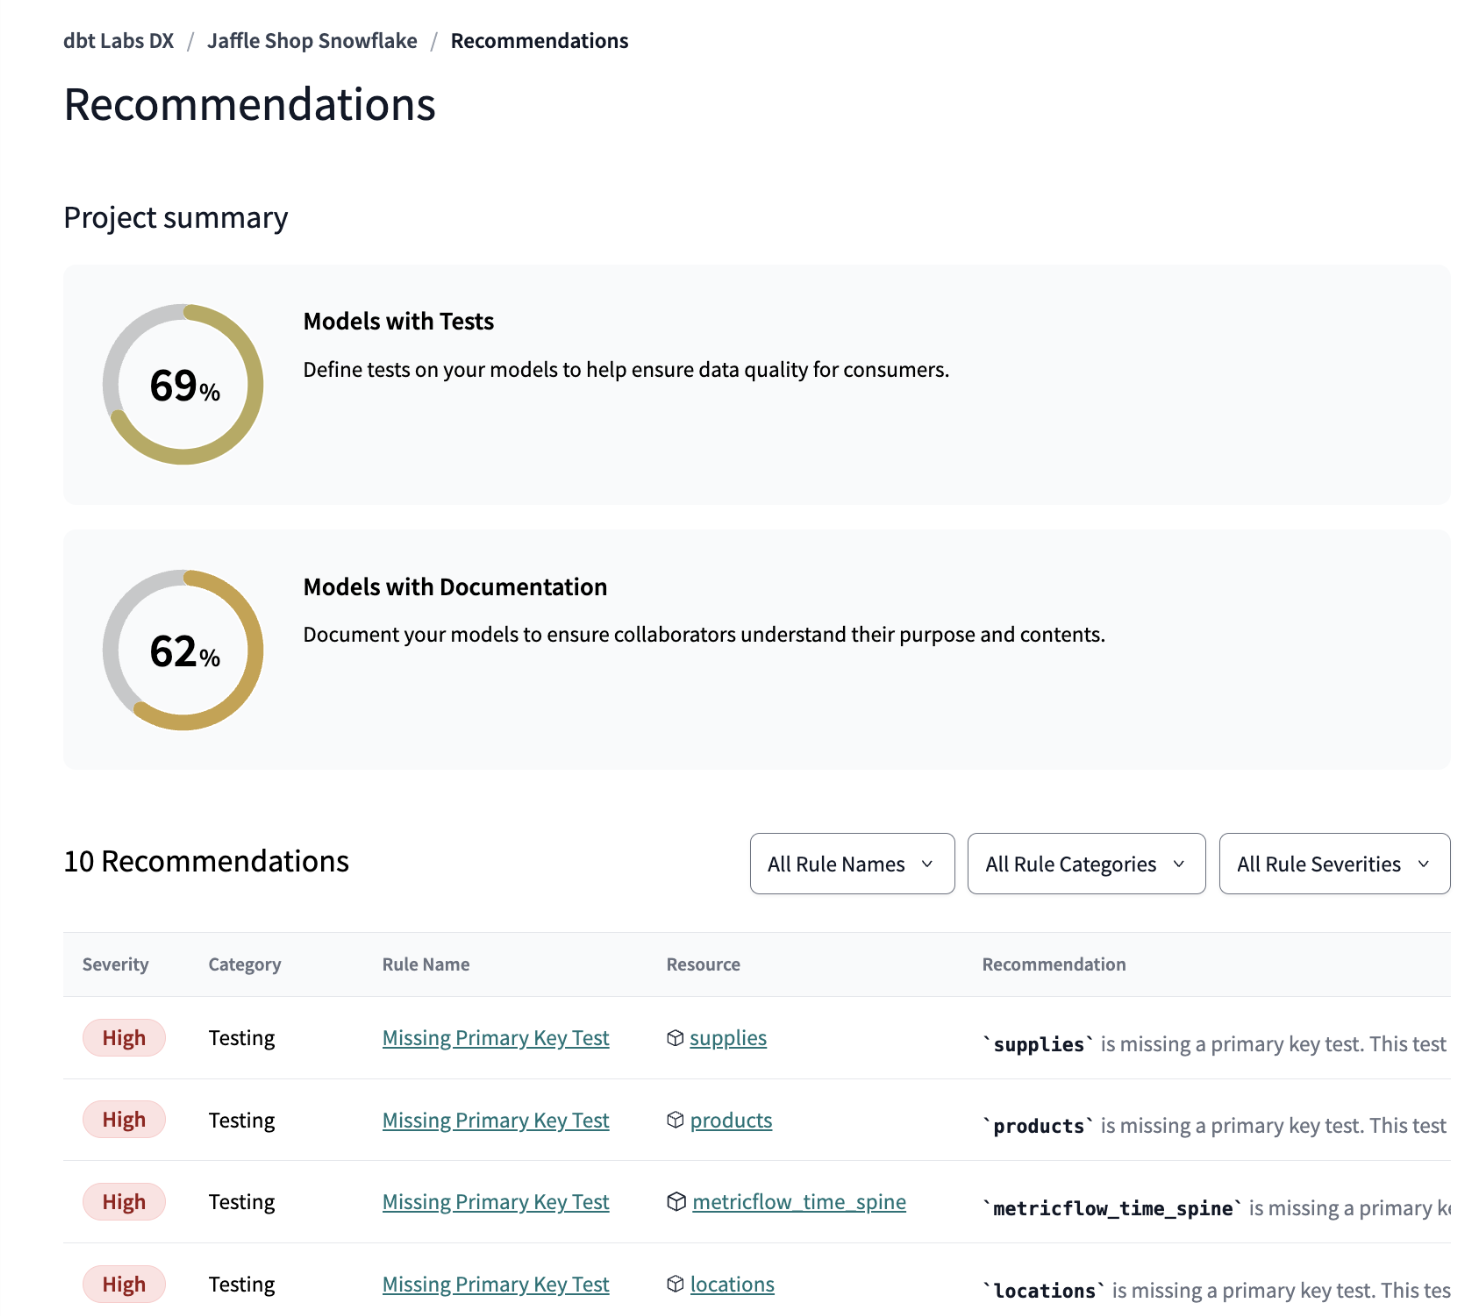The width and height of the screenshot is (1484, 1316).
Task: Open Missing Primary Key Test for supplies
Action: [x=495, y=1037]
